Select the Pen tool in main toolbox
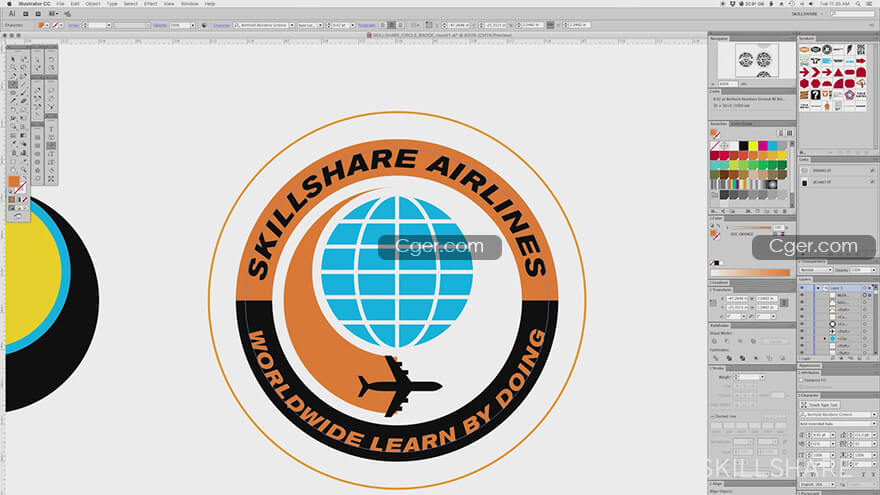Screen dimensions: 880x495 pyautogui.click(x=13, y=76)
